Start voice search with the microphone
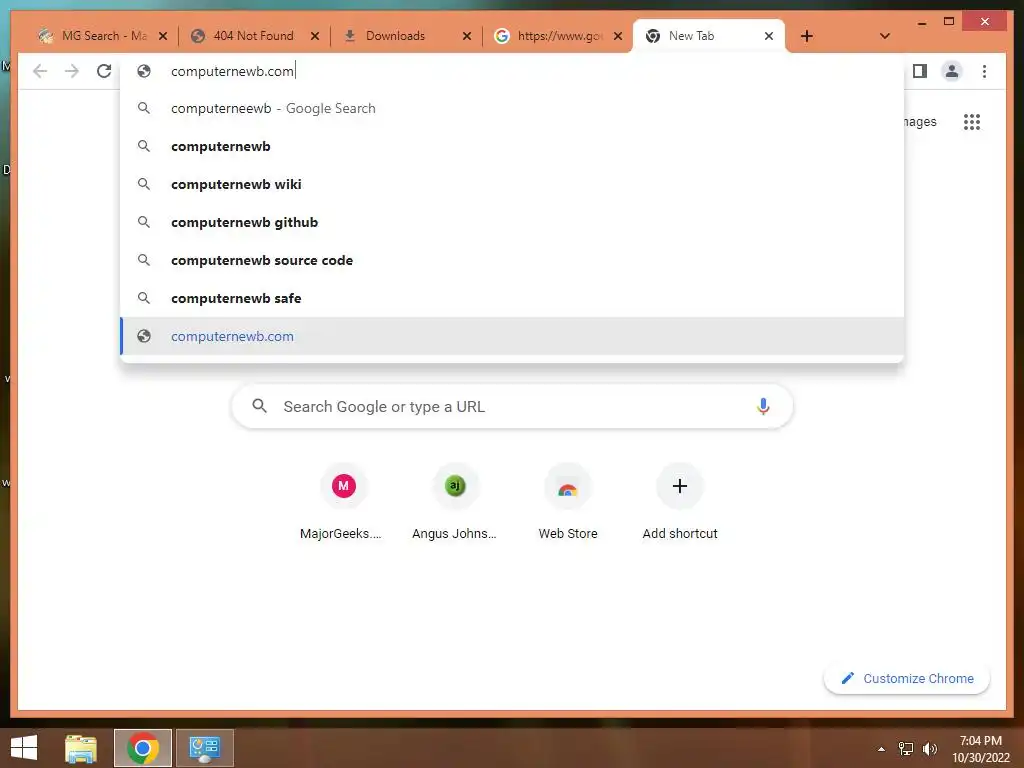 pos(763,406)
